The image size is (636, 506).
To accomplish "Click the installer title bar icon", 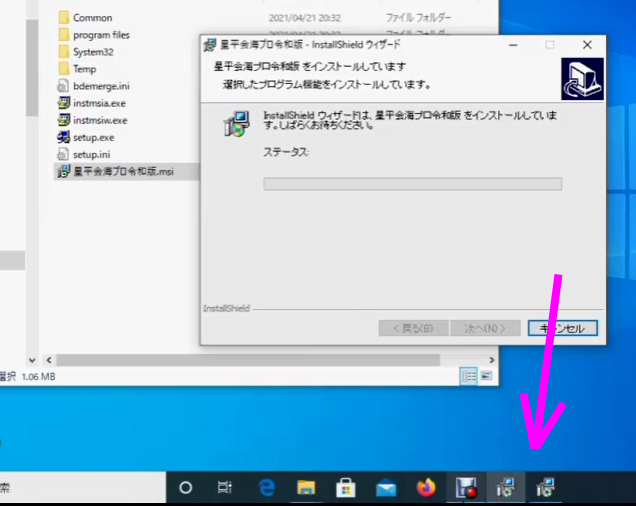I will coord(210,45).
